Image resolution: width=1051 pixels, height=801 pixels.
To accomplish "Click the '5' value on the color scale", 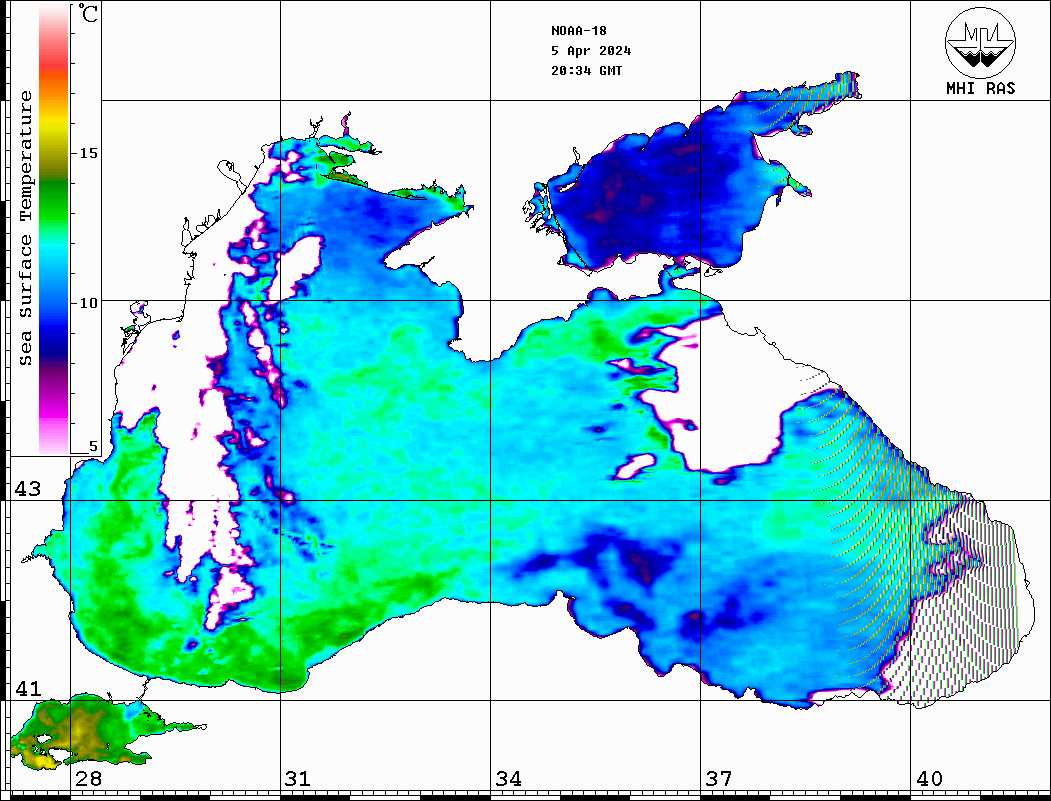I will coord(93,446).
